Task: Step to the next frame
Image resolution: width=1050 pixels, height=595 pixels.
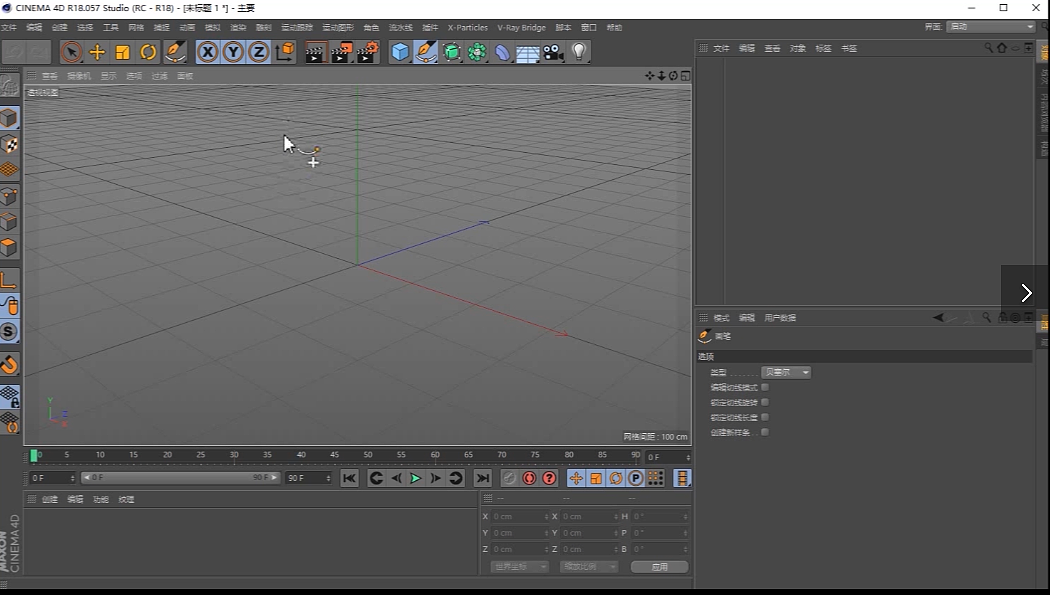Action: 435,478
